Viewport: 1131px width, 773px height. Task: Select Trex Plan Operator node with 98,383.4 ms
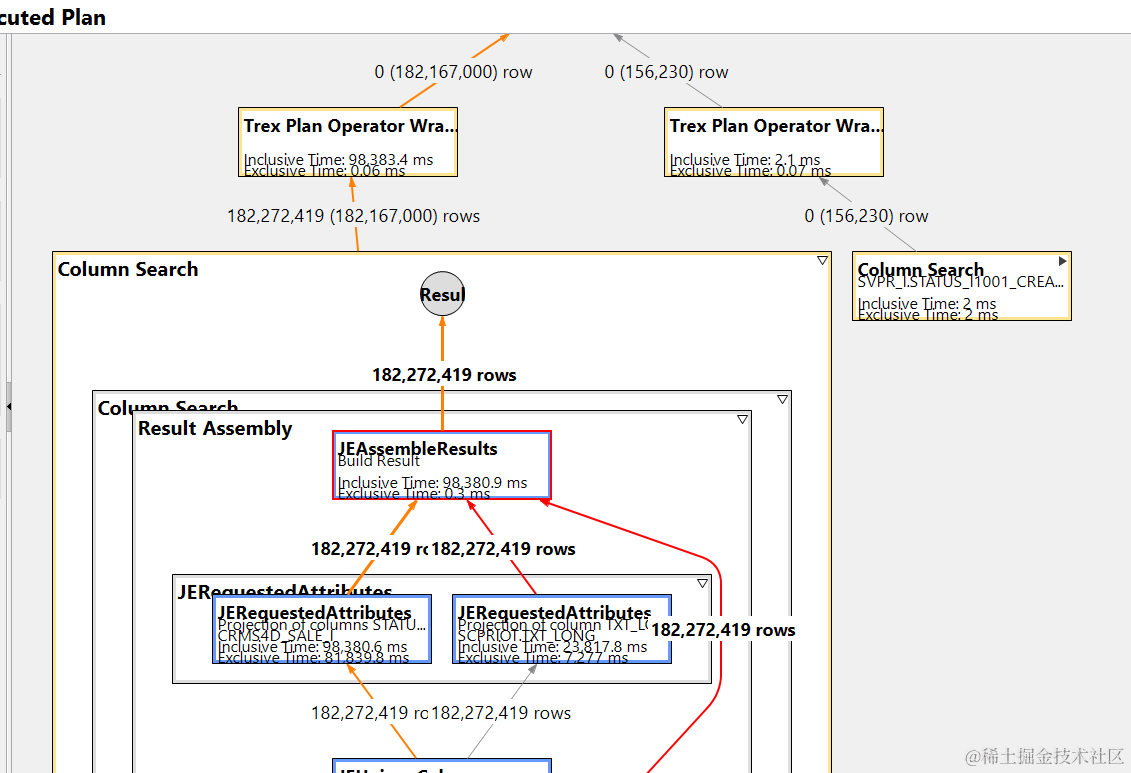pyautogui.click(x=348, y=142)
